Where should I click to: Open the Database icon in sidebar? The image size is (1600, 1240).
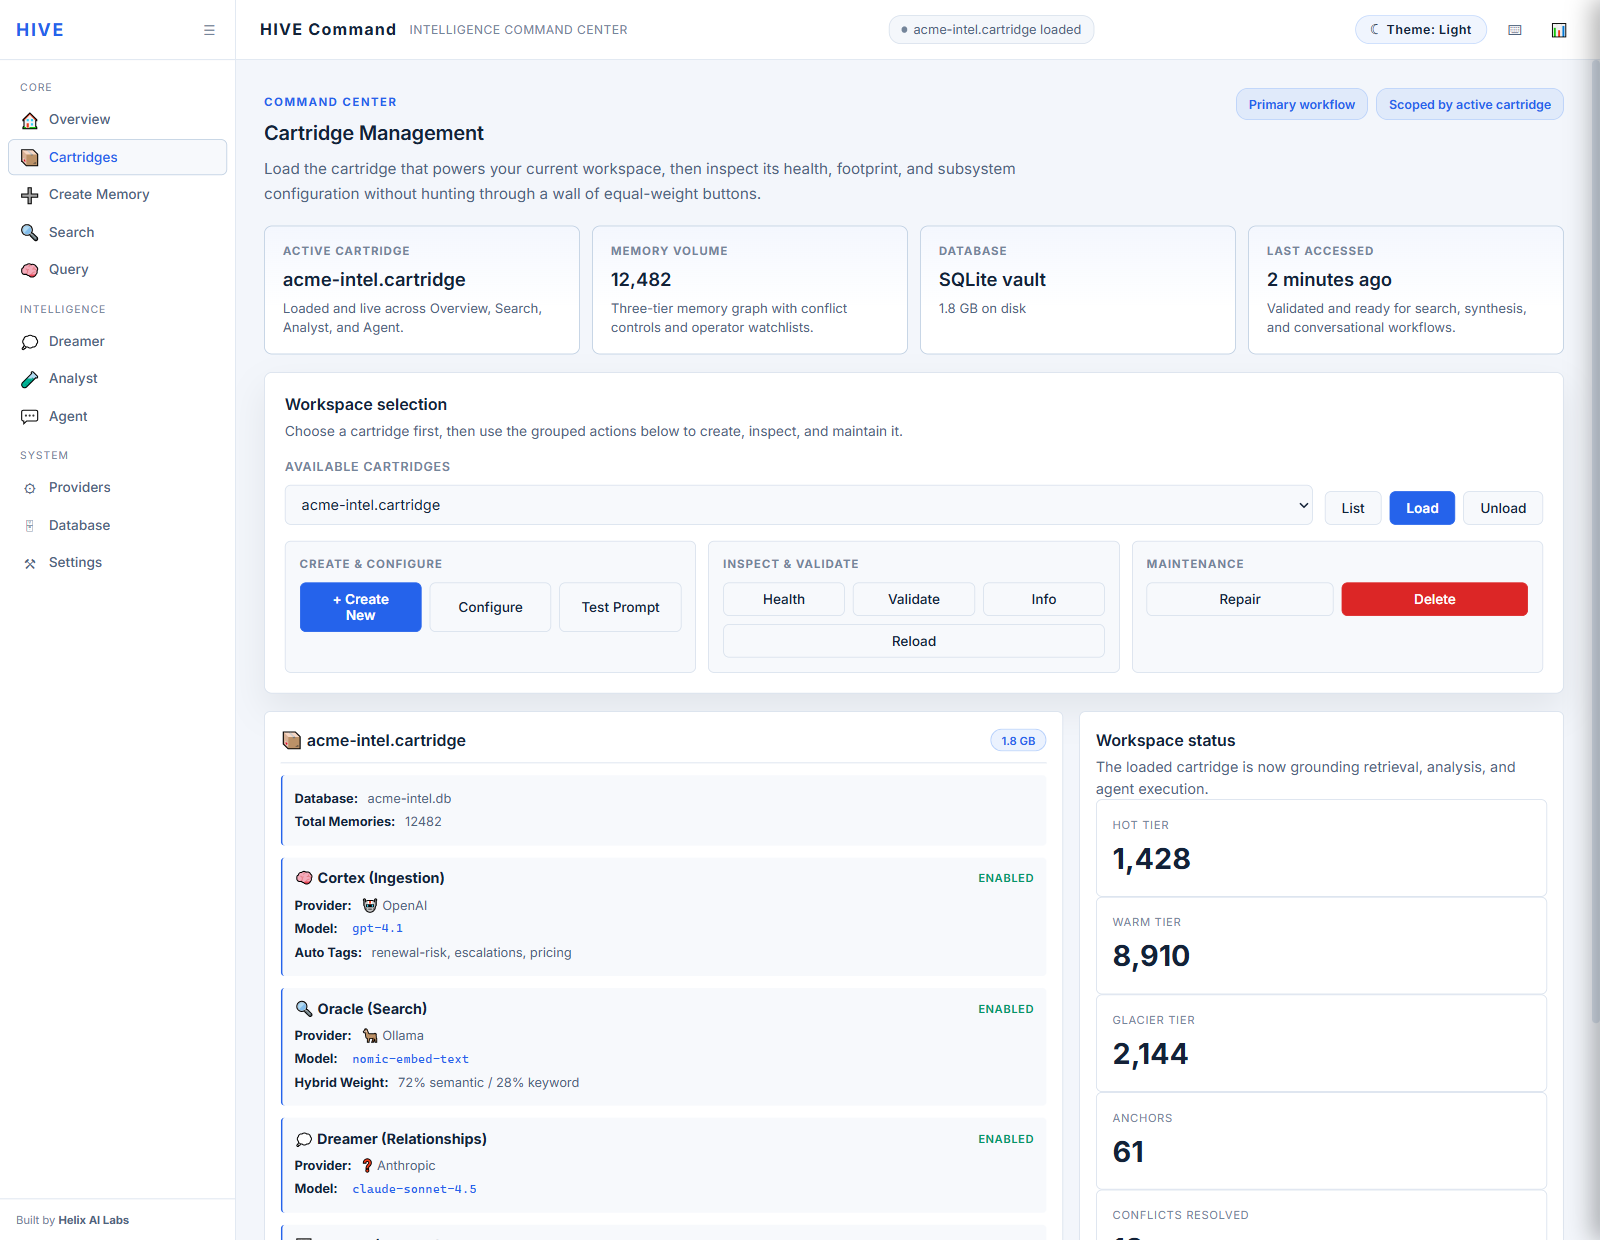tap(30, 526)
